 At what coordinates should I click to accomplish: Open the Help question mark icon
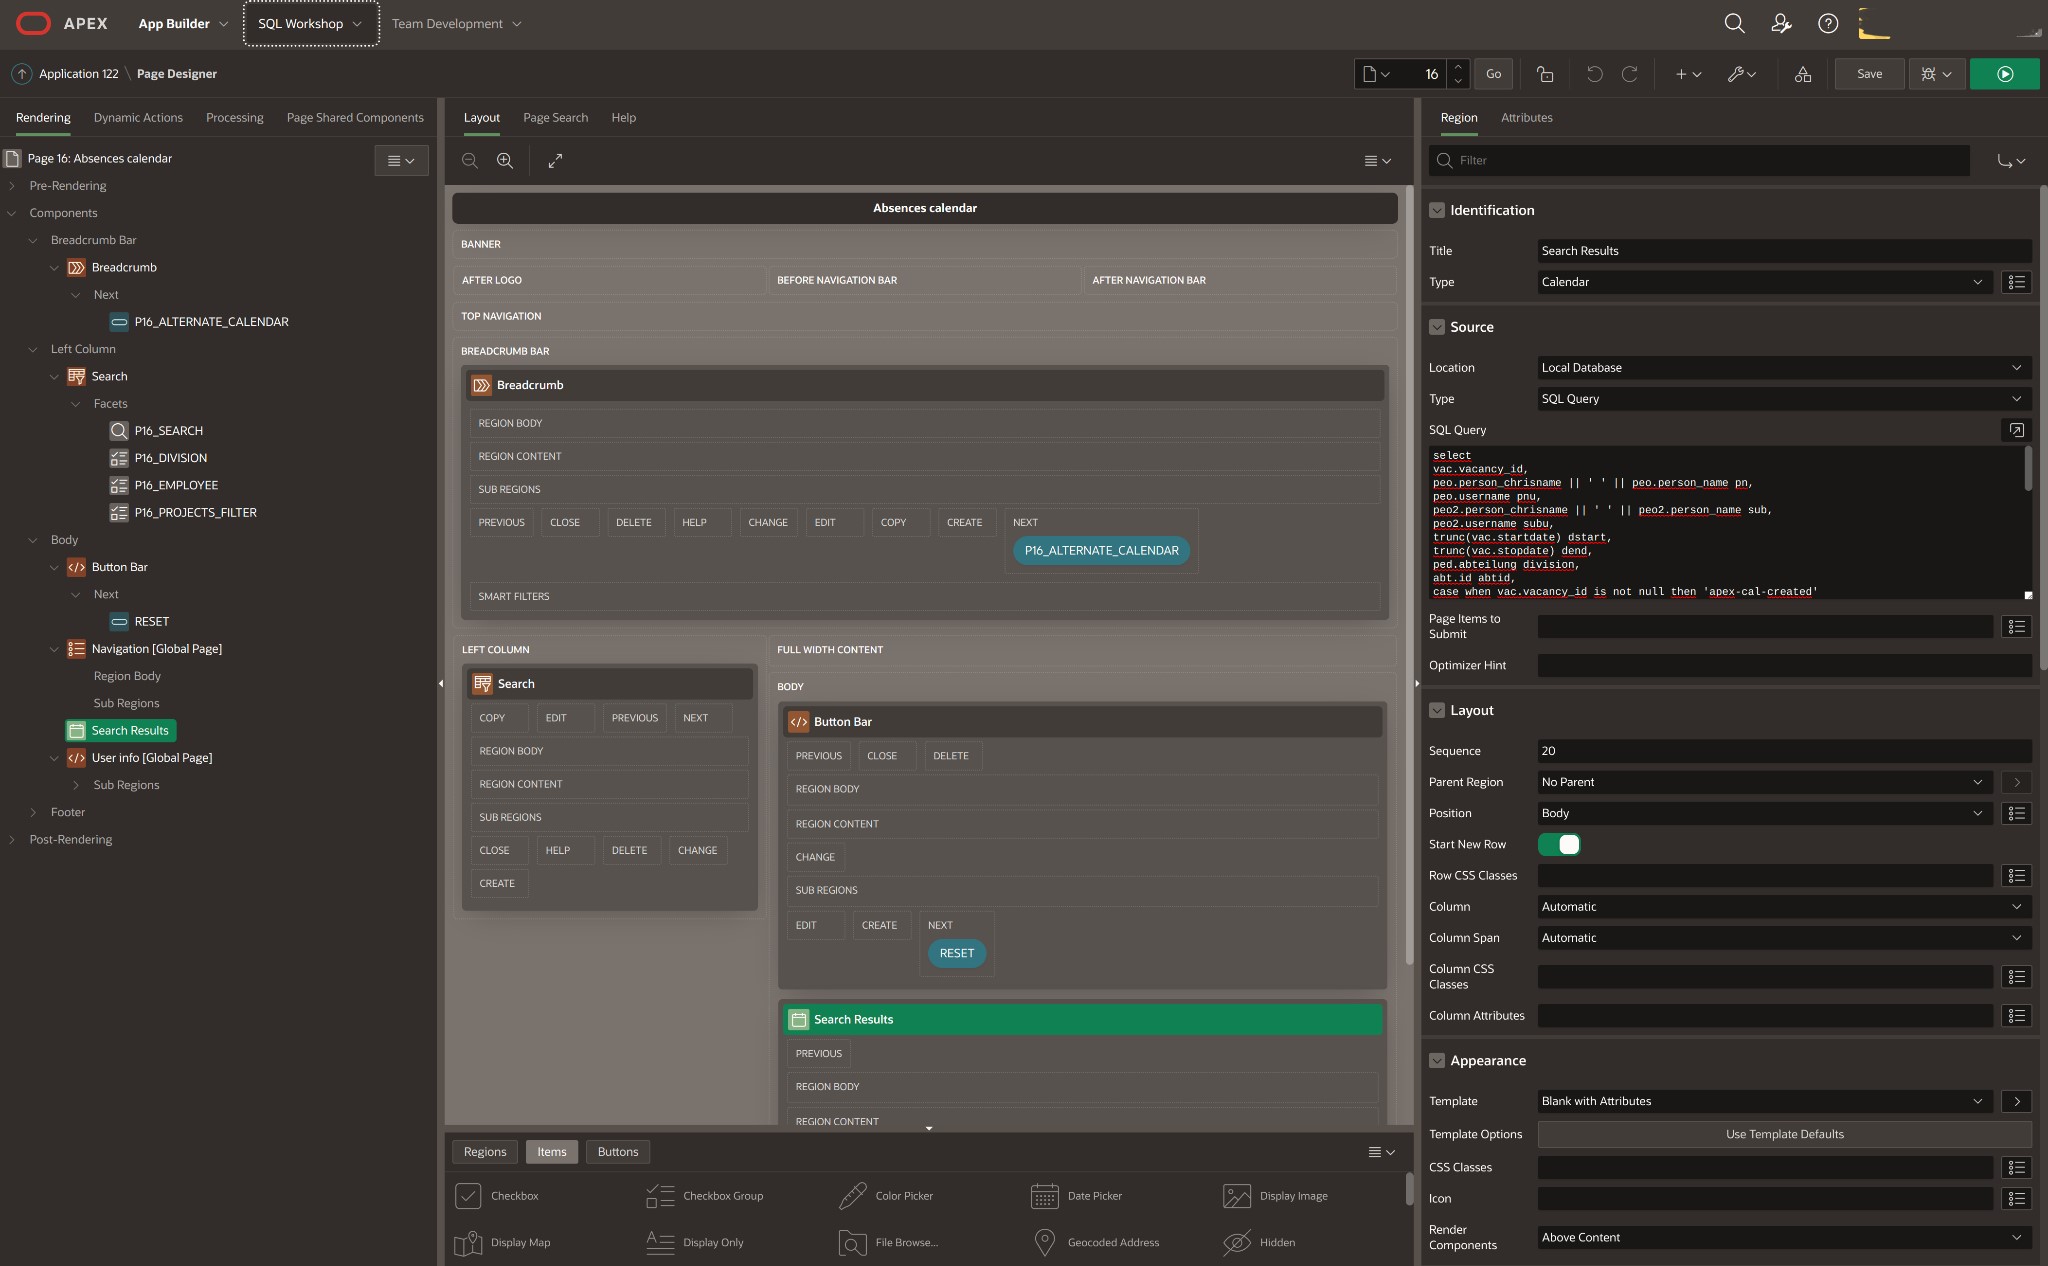point(1828,23)
